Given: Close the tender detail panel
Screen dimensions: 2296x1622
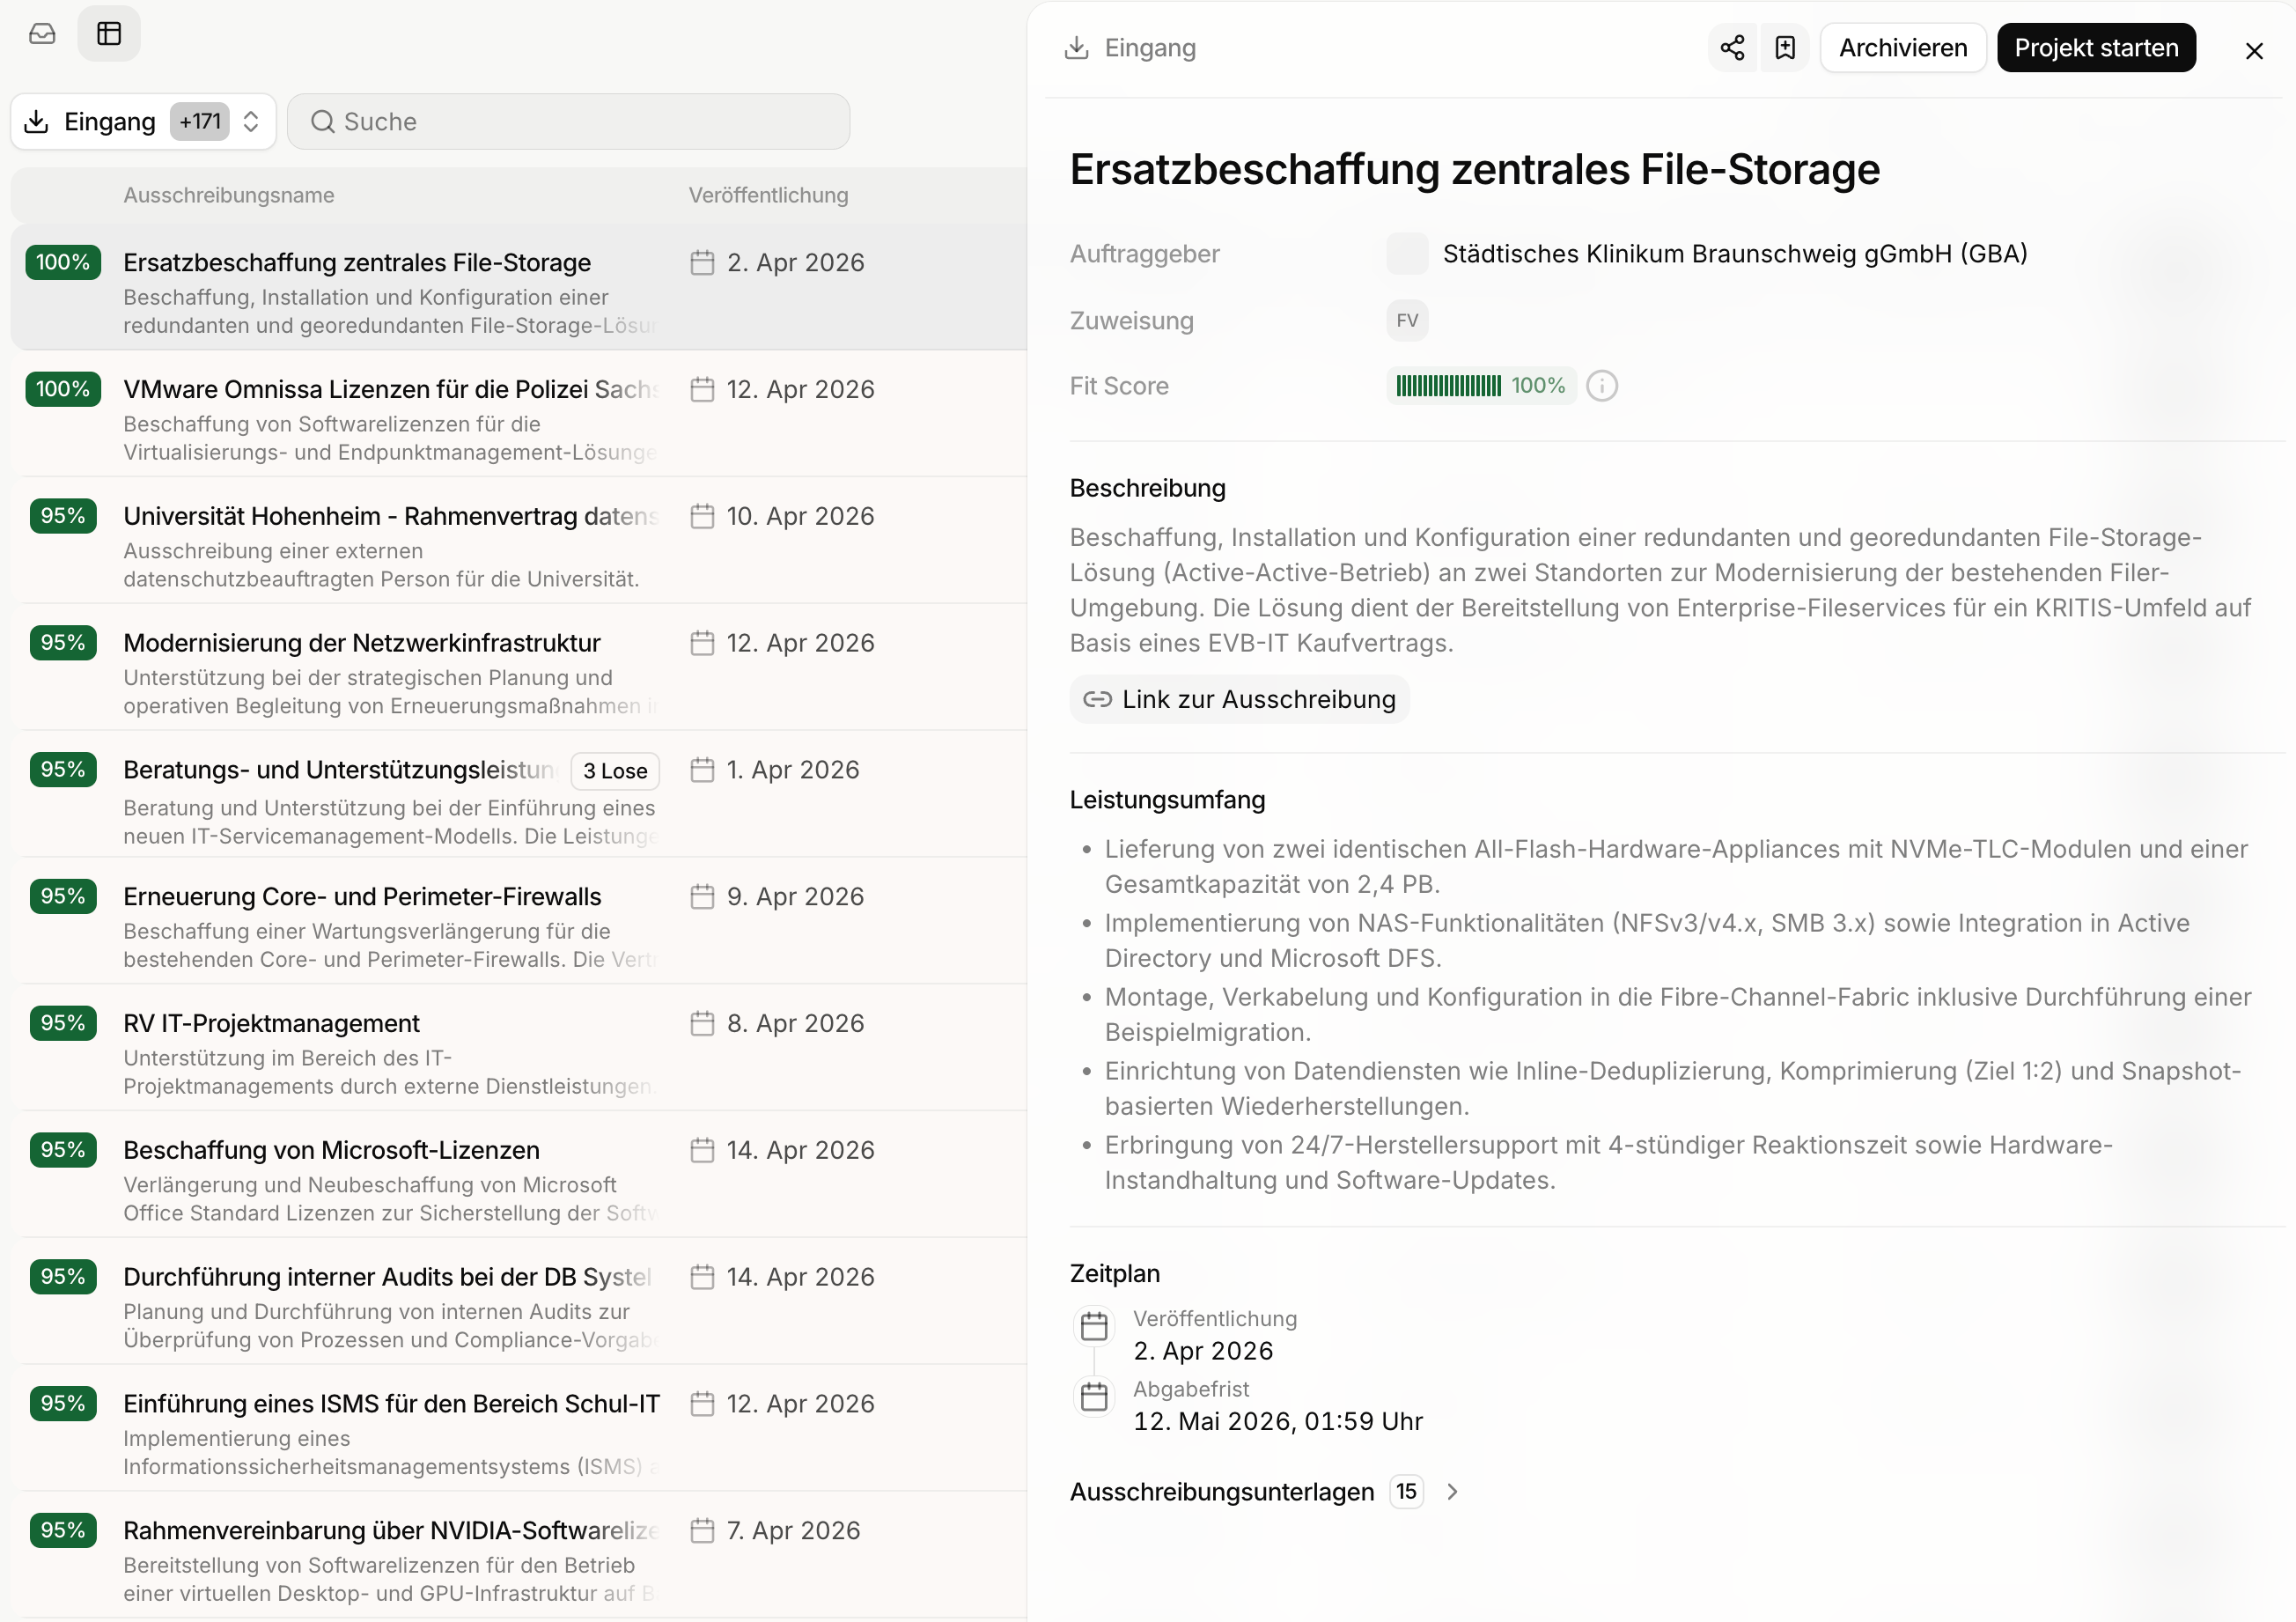Looking at the screenshot, I should [x=2254, y=51].
